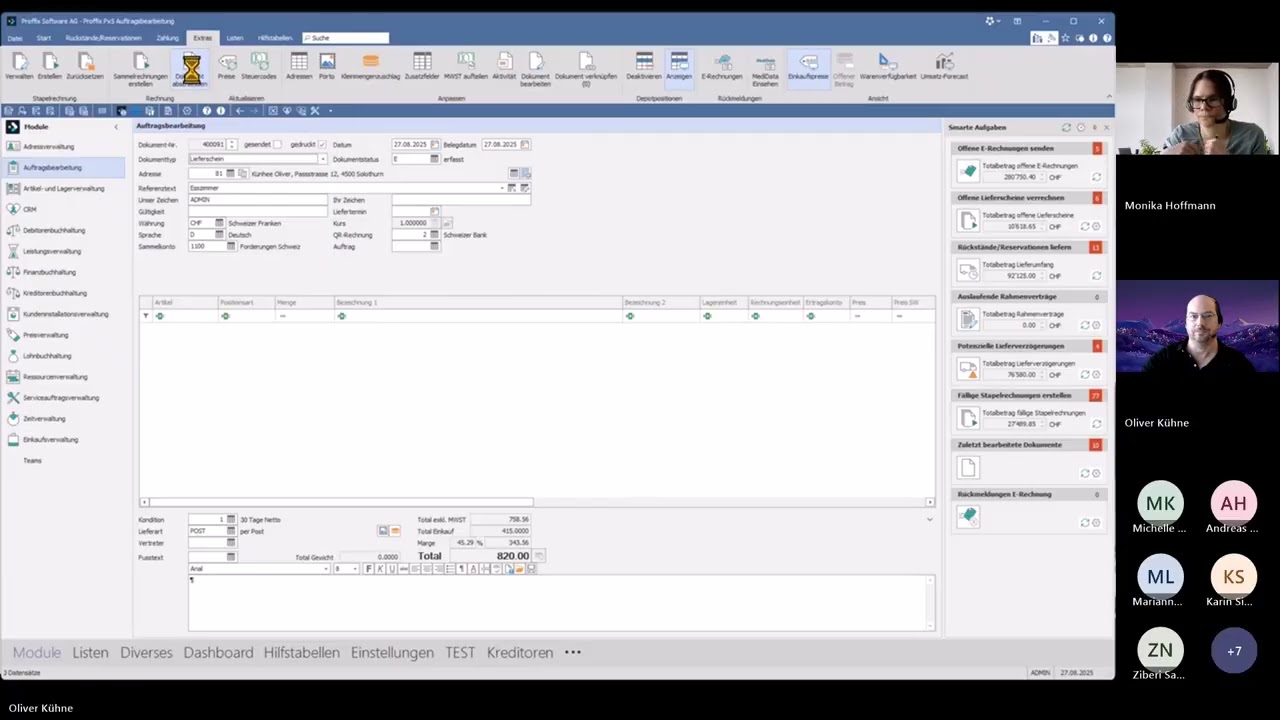Increment the Dokument-Nr. stepper
The height and width of the screenshot is (720, 1280).
(232, 143)
